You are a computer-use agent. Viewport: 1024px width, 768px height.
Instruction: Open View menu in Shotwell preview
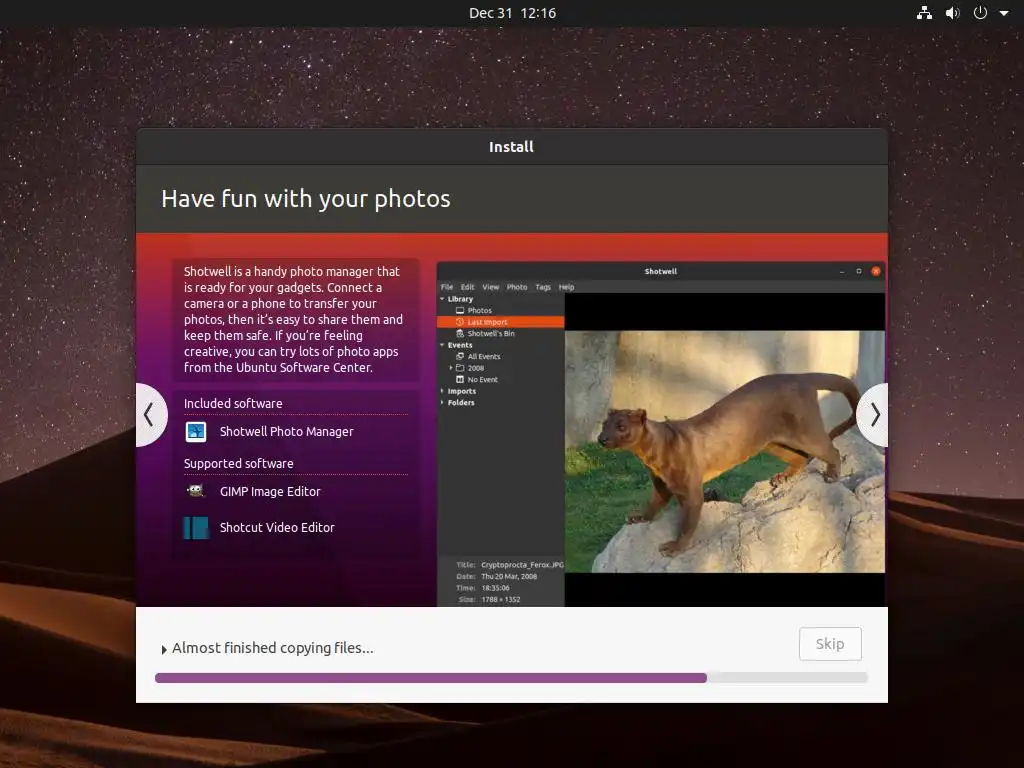point(490,287)
